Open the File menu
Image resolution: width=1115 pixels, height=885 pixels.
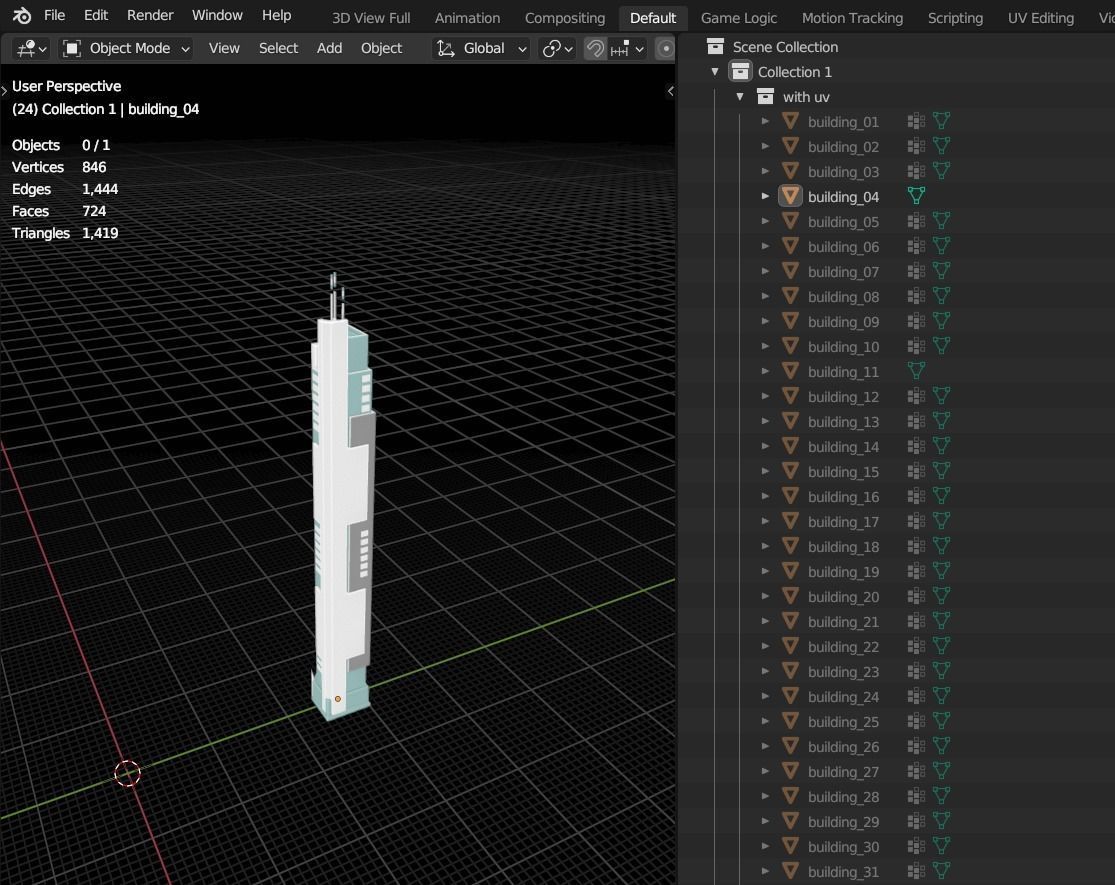pyautogui.click(x=54, y=15)
